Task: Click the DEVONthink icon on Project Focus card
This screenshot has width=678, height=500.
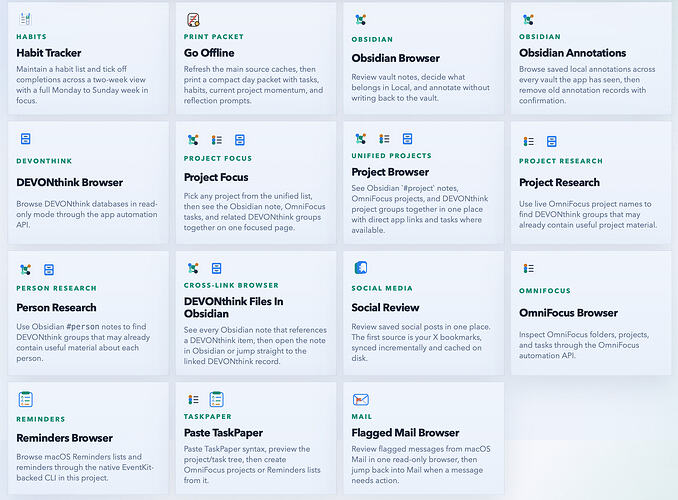Action: tap(240, 140)
